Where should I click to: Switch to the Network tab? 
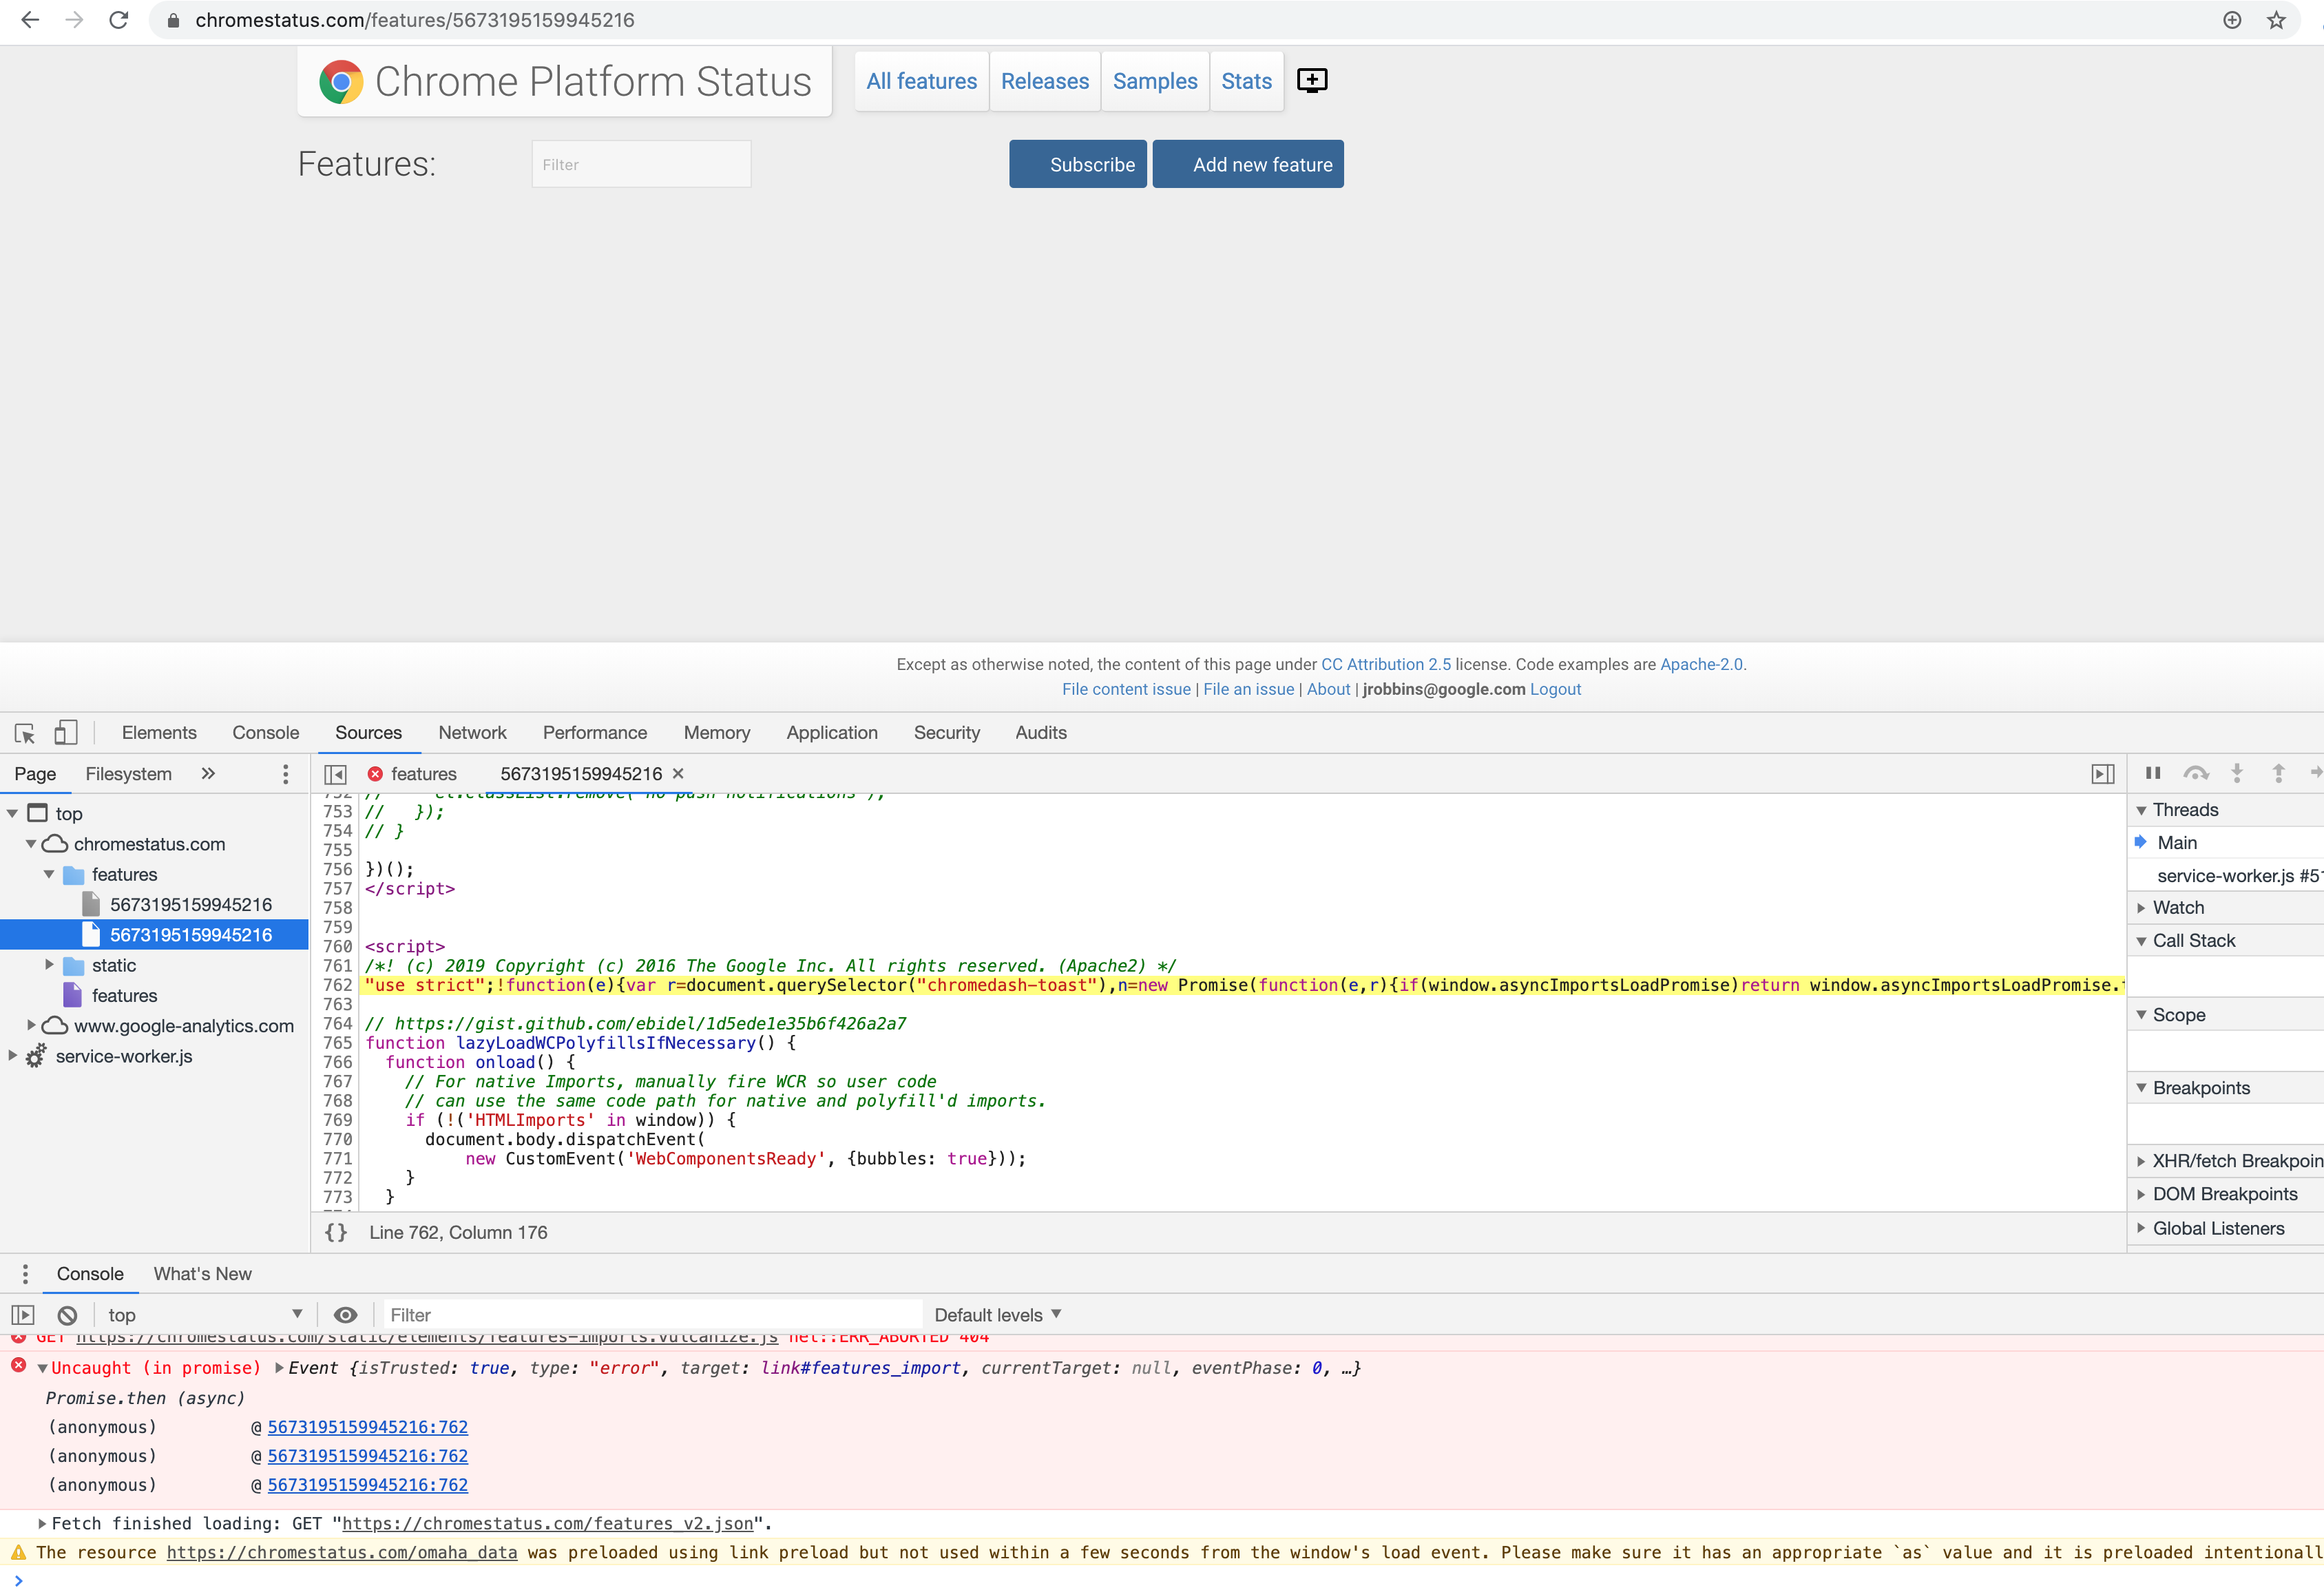[472, 733]
